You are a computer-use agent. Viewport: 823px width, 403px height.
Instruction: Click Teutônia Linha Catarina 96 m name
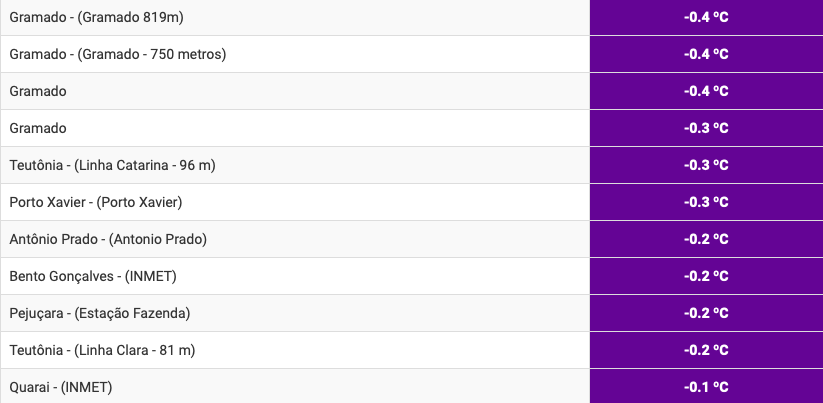tap(112, 165)
